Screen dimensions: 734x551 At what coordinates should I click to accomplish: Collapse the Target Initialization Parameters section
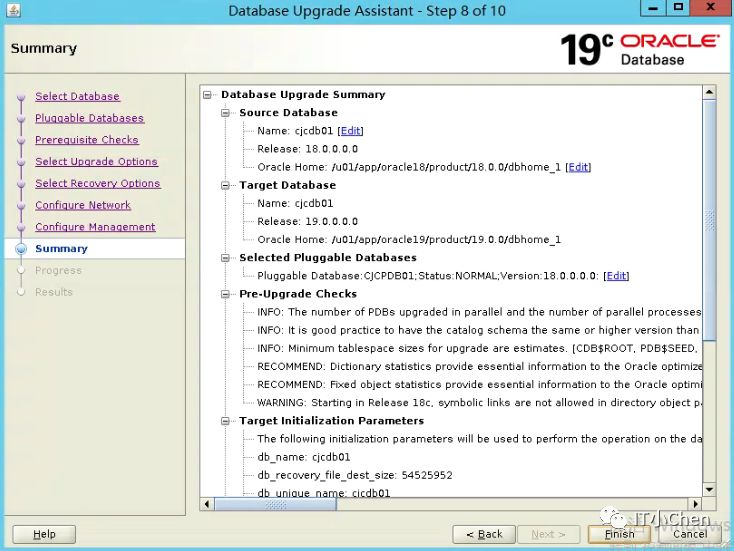pyautogui.click(x=225, y=421)
